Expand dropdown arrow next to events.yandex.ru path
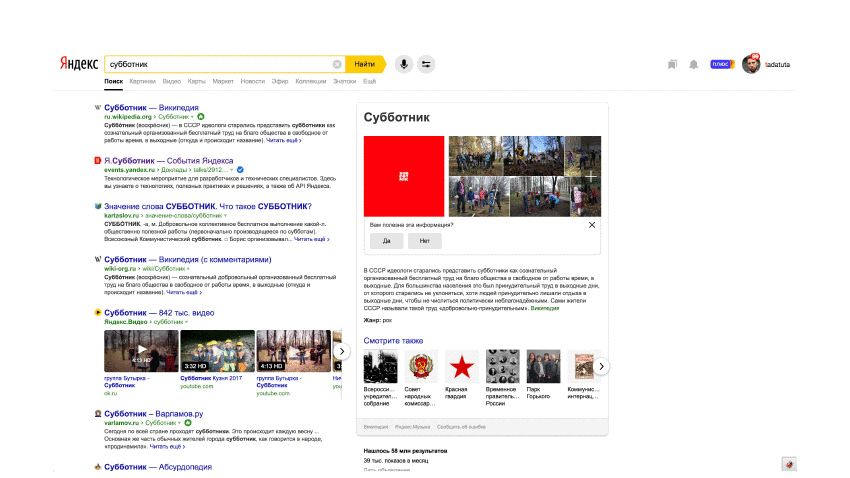 tap(231, 170)
